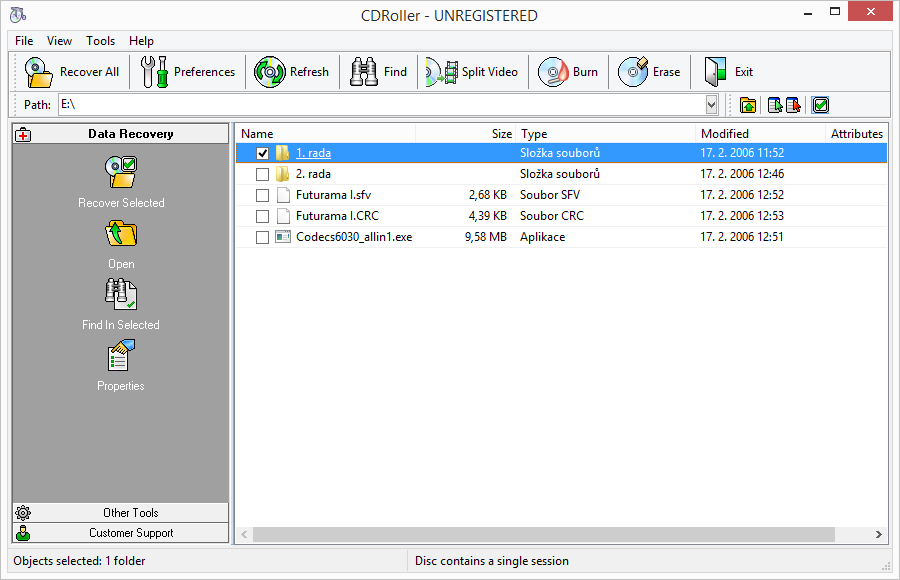The width and height of the screenshot is (900, 580).
Task: Open the File menu
Action: (x=24, y=41)
